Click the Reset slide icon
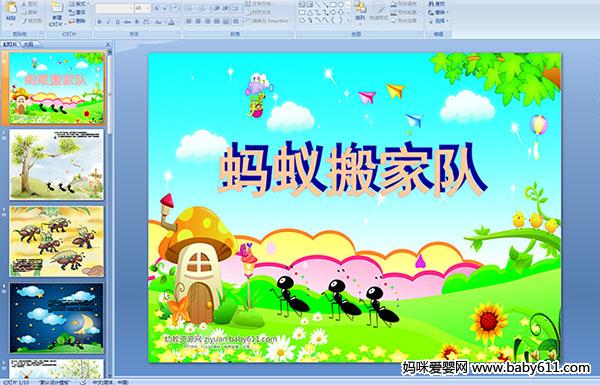Viewport: 600px width, 385px height. [x=78, y=12]
